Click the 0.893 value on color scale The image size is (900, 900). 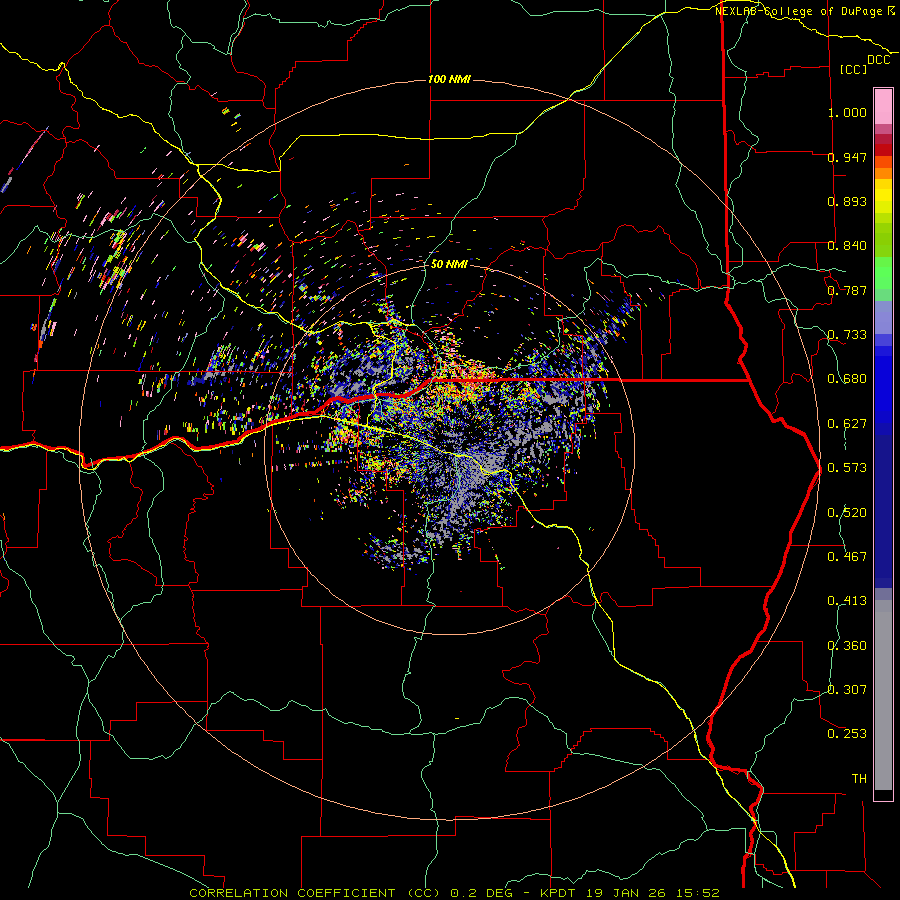tap(847, 201)
